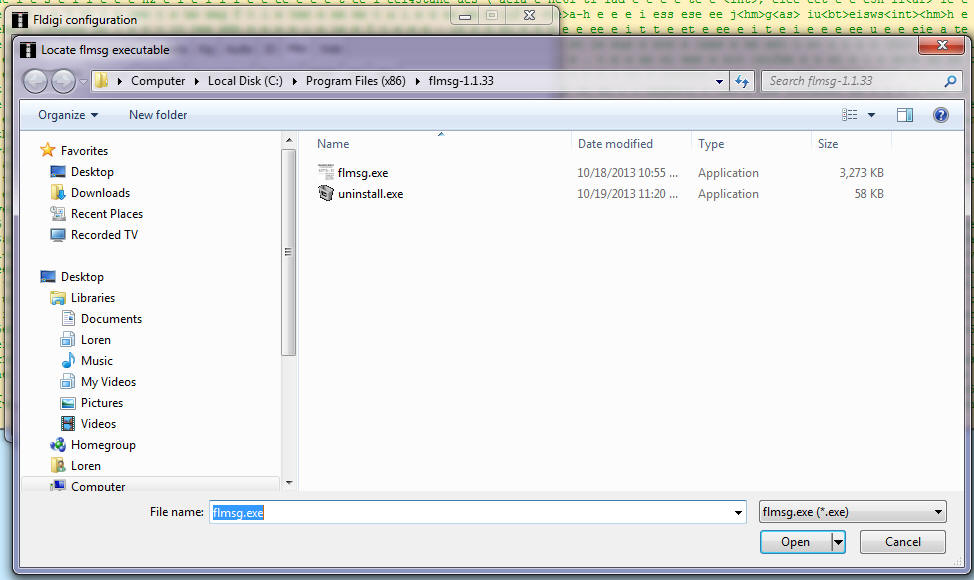Click the refresh icon beside address bar
The height and width of the screenshot is (580, 974).
pos(742,81)
